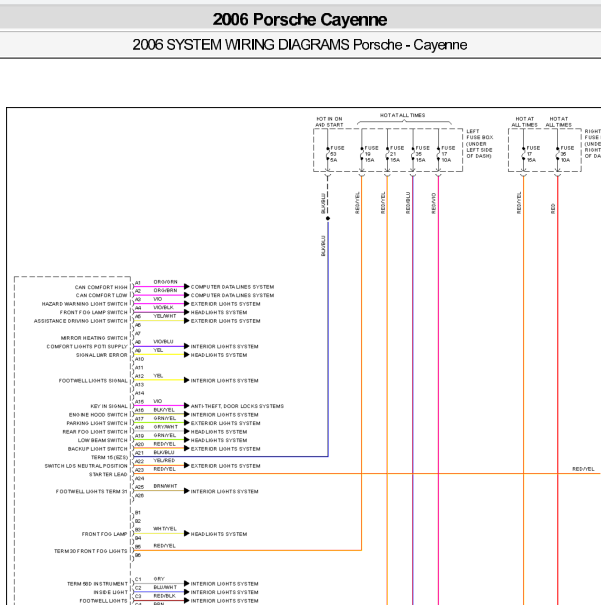Click Fuse 35 15A in the left fuse box
This screenshot has width=601, height=605.
click(422, 154)
